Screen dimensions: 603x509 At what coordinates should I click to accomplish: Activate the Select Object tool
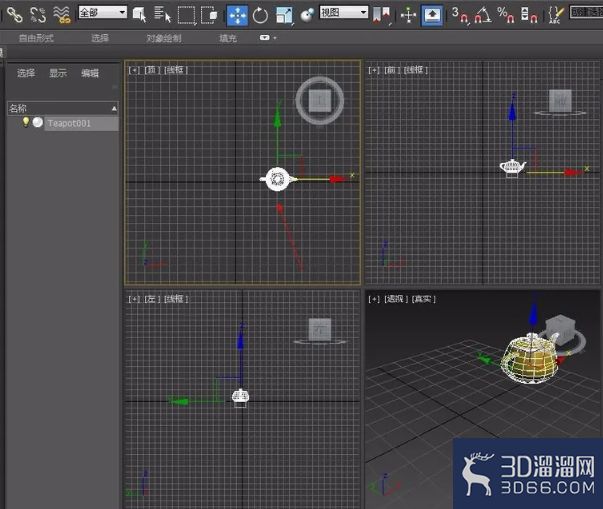pos(140,15)
